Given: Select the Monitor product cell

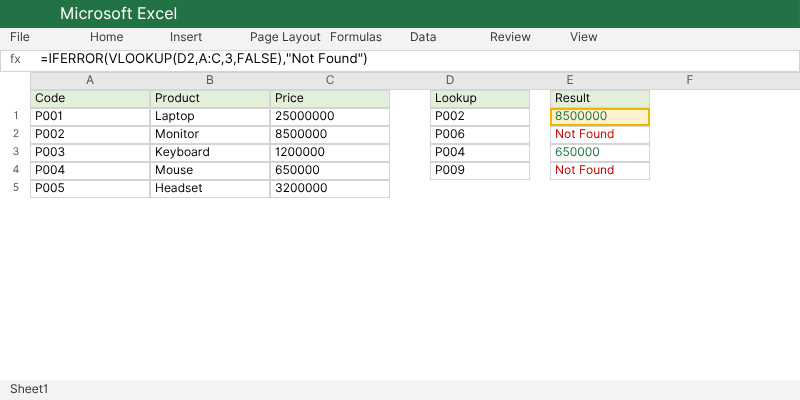Looking at the screenshot, I should pyautogui.click(x=210, y=135).
